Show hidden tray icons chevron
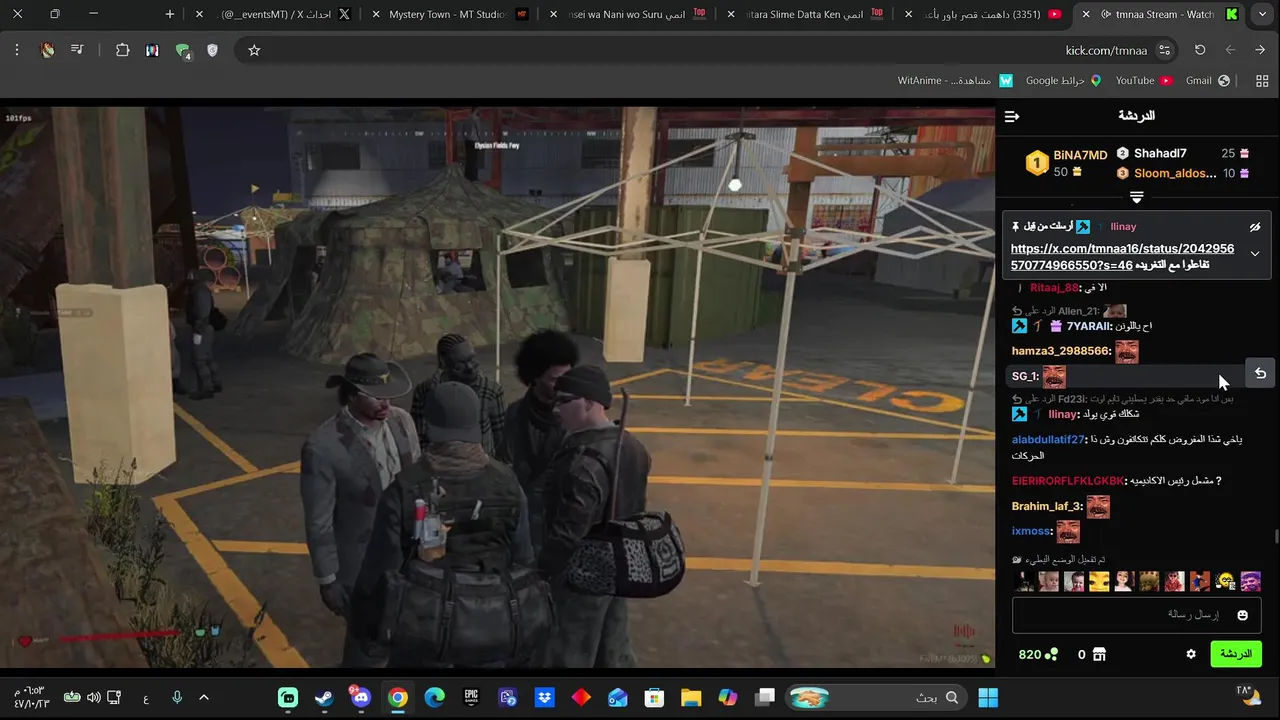 204,697
